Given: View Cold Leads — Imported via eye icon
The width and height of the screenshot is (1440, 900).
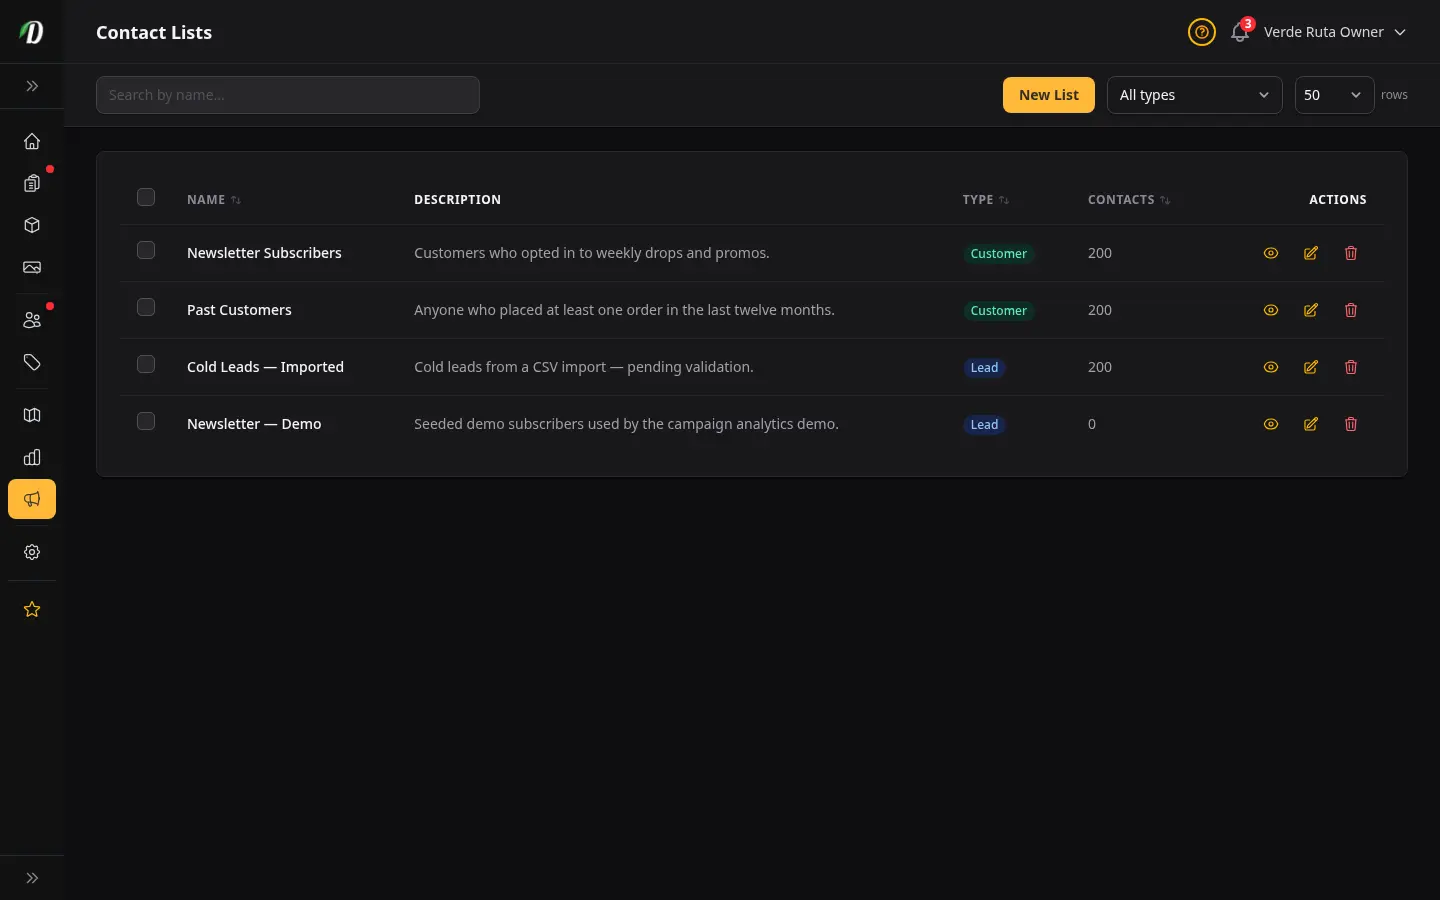Looking at the screenshot, I should tap(1271, 367).
